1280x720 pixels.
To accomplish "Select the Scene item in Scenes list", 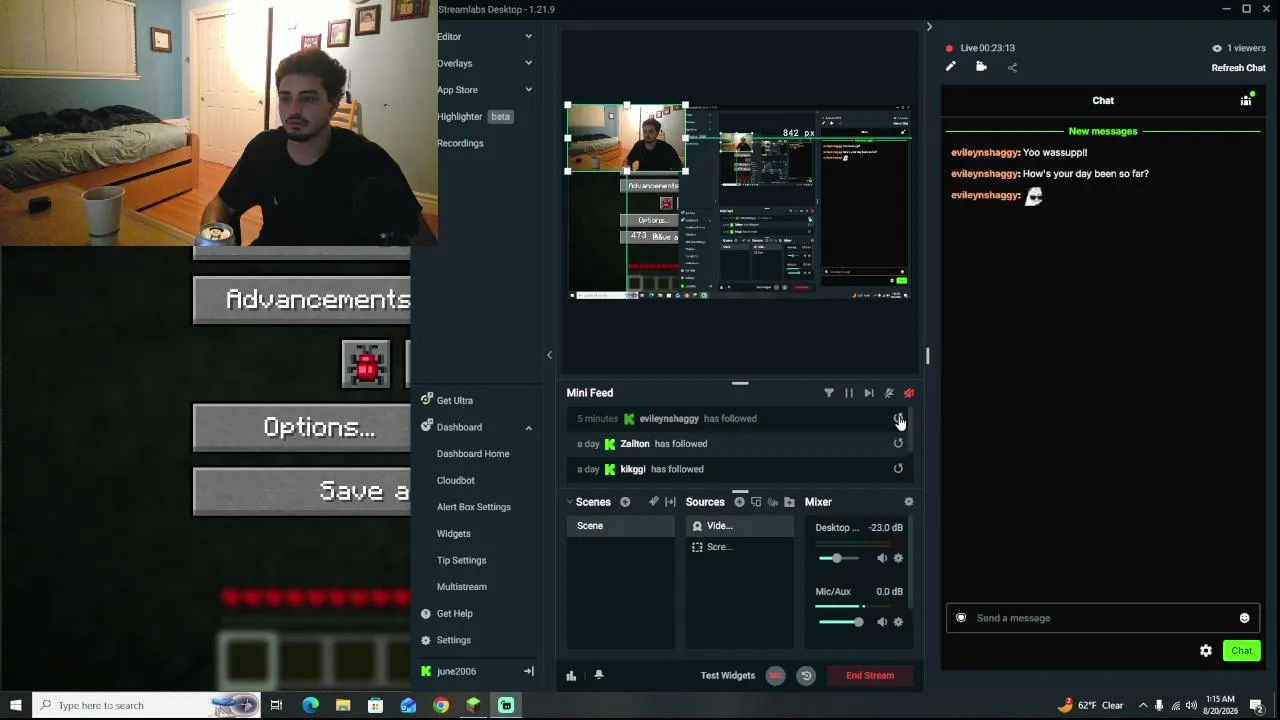I will [x=621, y=526].
